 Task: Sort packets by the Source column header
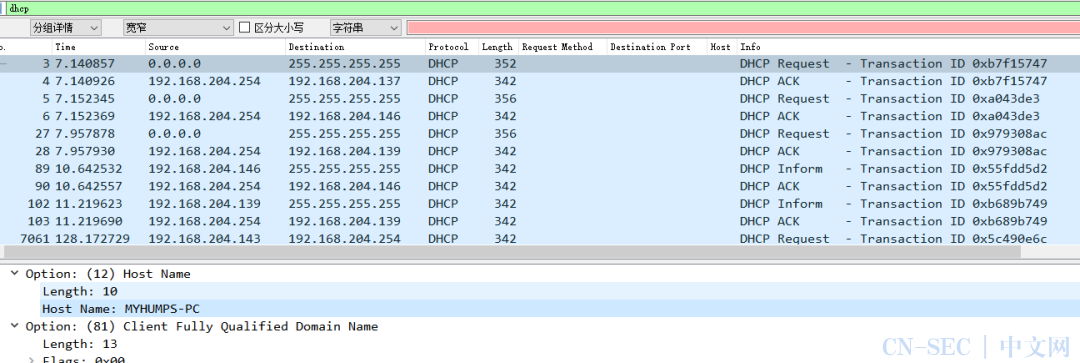[x=216, y=47]
